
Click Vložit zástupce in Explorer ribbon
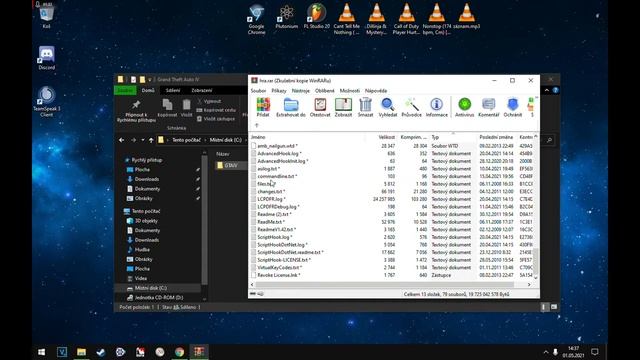[x=216, y=119]
